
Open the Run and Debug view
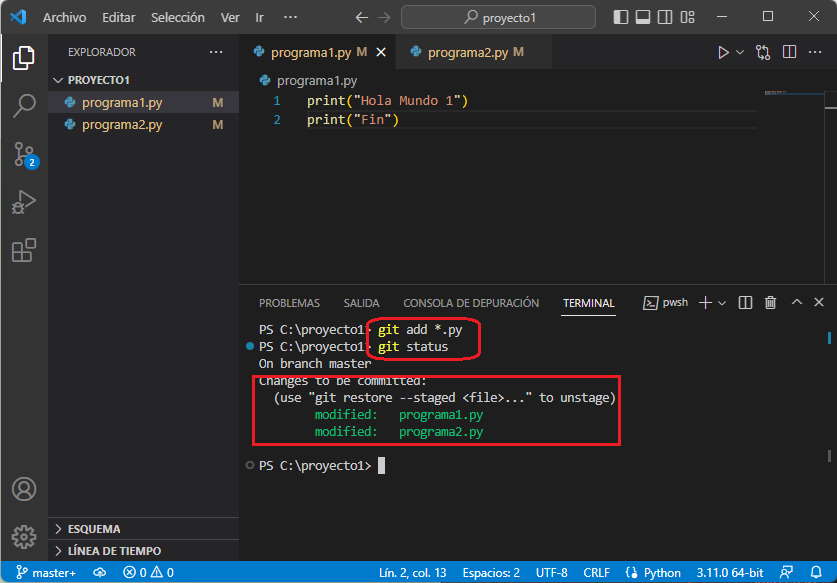click(23, 202)
